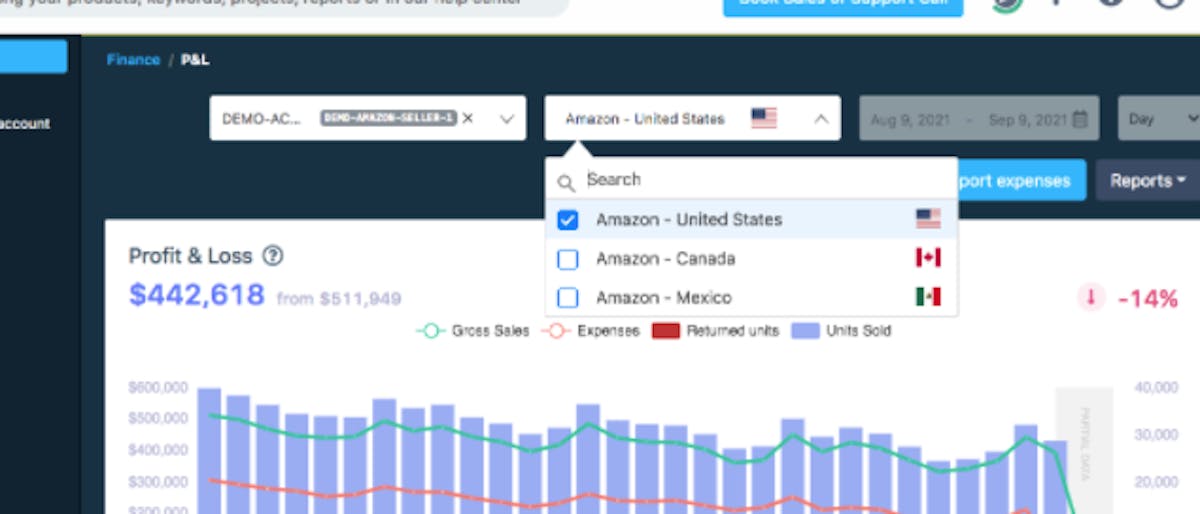Click the green circular avatar icon in header
This screenshot has height=514, width=1200.
[x=1008, y=4]
